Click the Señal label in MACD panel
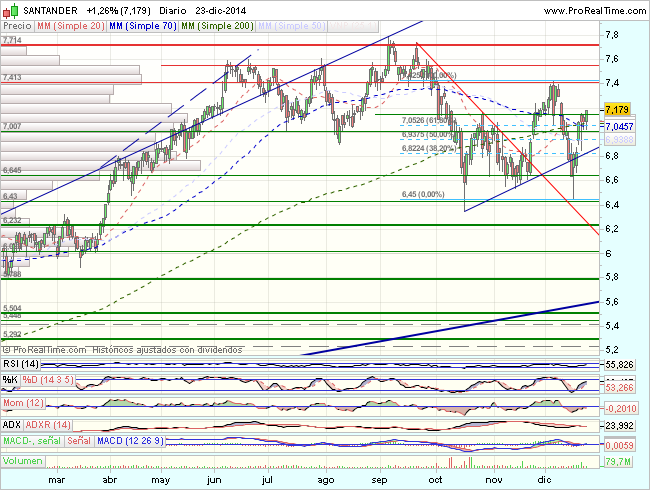 [80, 441]
